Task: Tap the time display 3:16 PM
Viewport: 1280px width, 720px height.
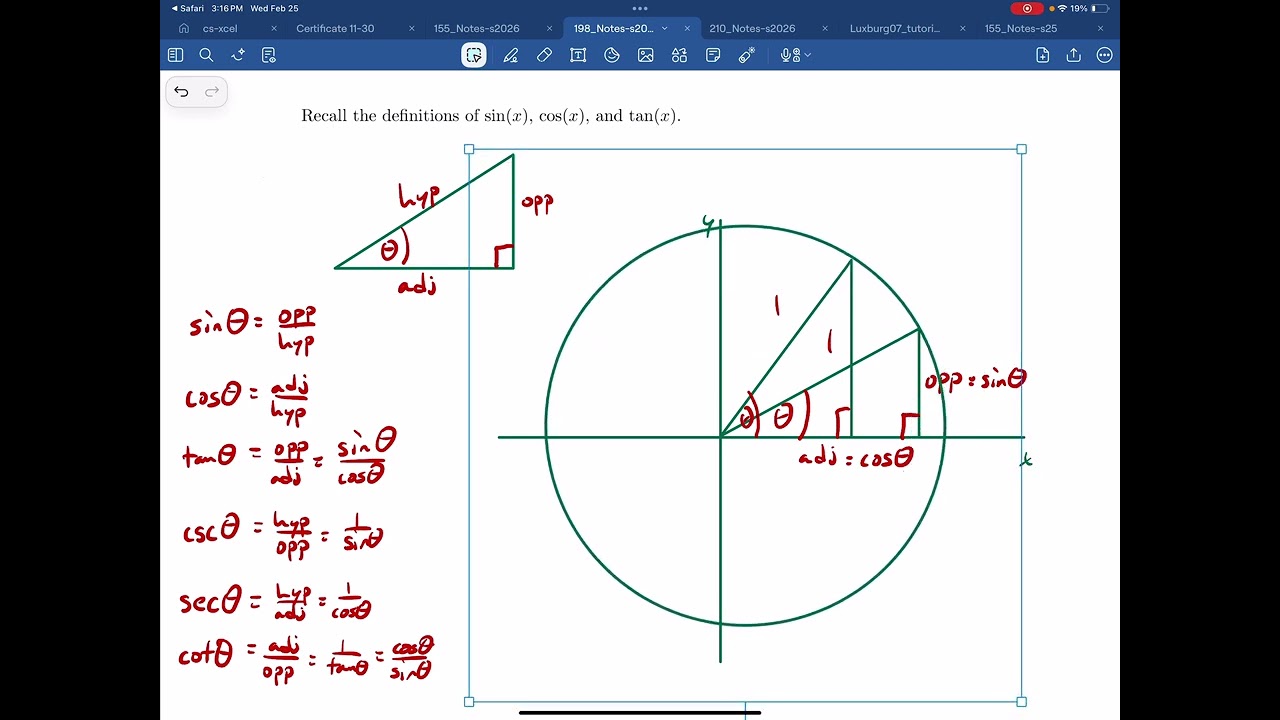Action: coord(227,8)
